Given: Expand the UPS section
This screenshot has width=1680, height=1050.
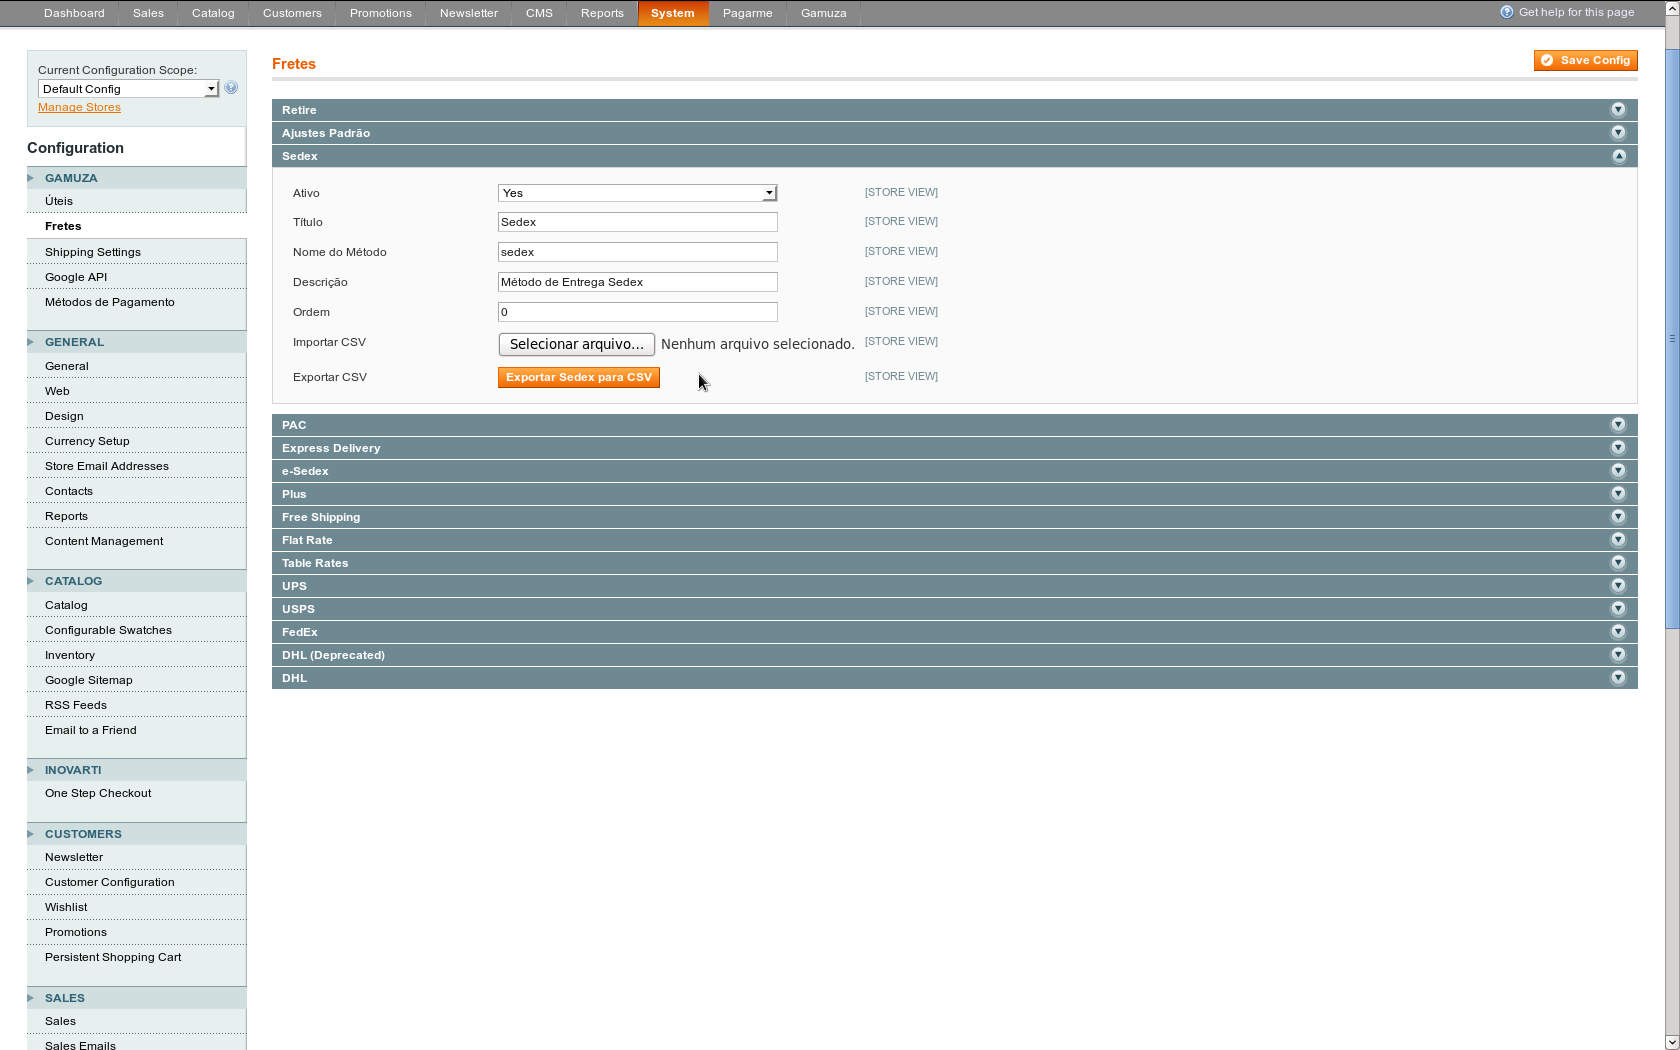Looking at the screenshot, I should click(x=954, y=586).
